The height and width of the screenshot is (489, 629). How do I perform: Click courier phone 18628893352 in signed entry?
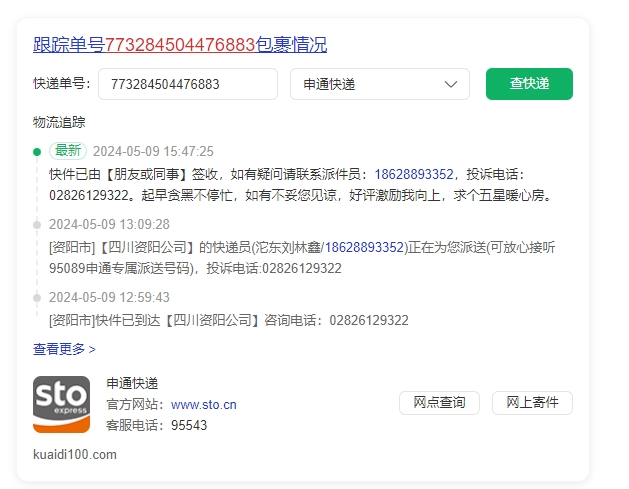(x=414, y=174)
